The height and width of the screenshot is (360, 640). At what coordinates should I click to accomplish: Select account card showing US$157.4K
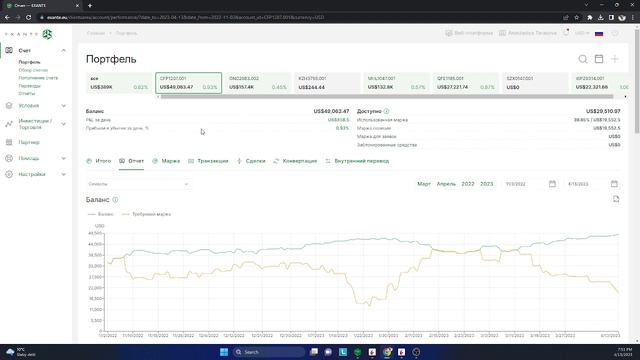point(258,83)
